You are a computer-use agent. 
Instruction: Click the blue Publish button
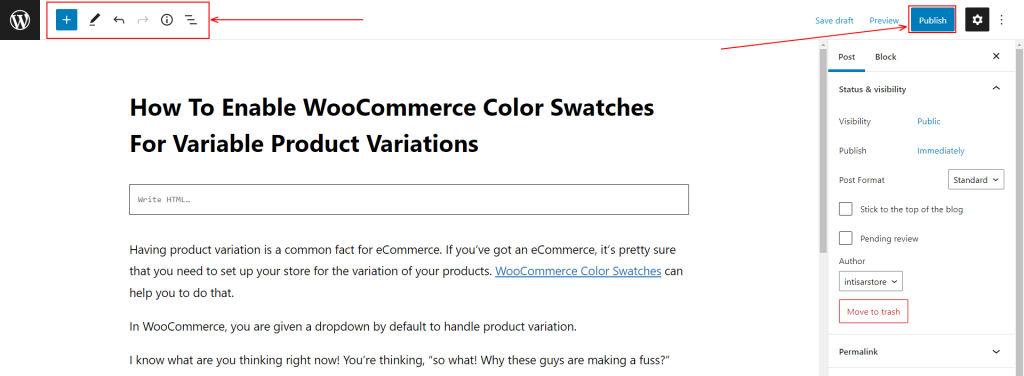(x=933, y=20)
